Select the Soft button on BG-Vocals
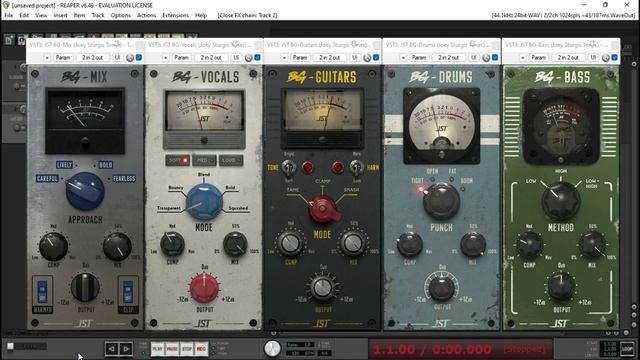This screenshot has height=360, width=640. (178, 160)
